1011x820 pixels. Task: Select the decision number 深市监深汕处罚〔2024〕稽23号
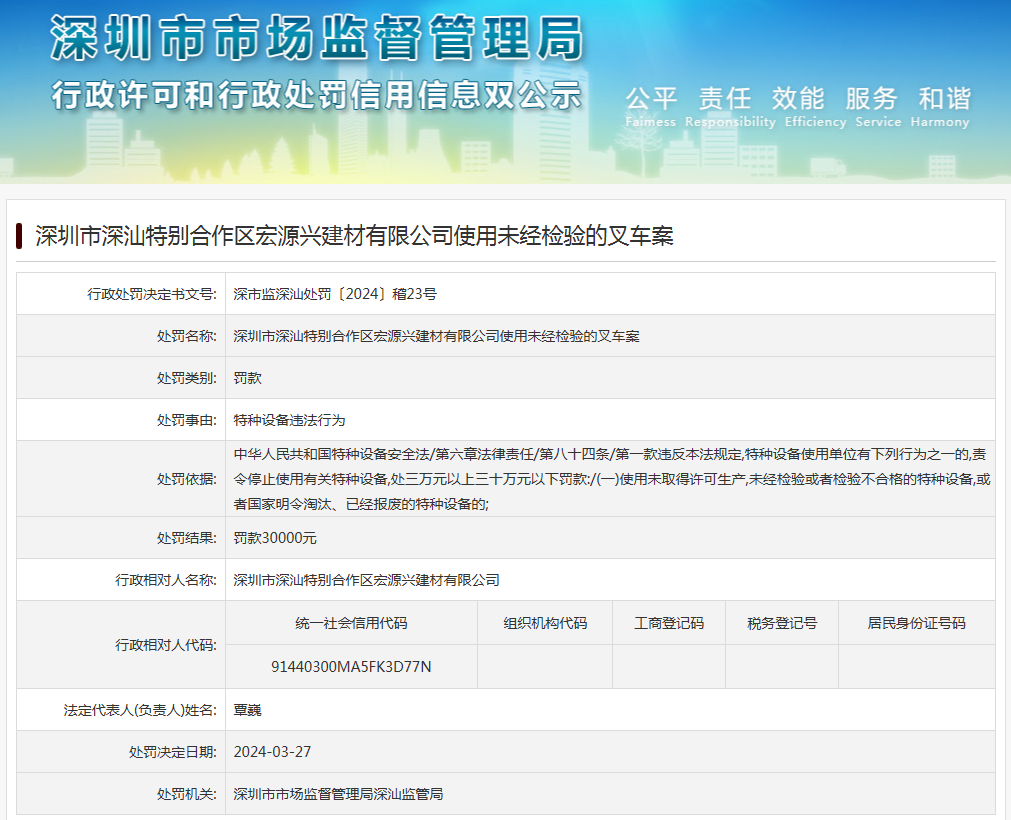335,294
